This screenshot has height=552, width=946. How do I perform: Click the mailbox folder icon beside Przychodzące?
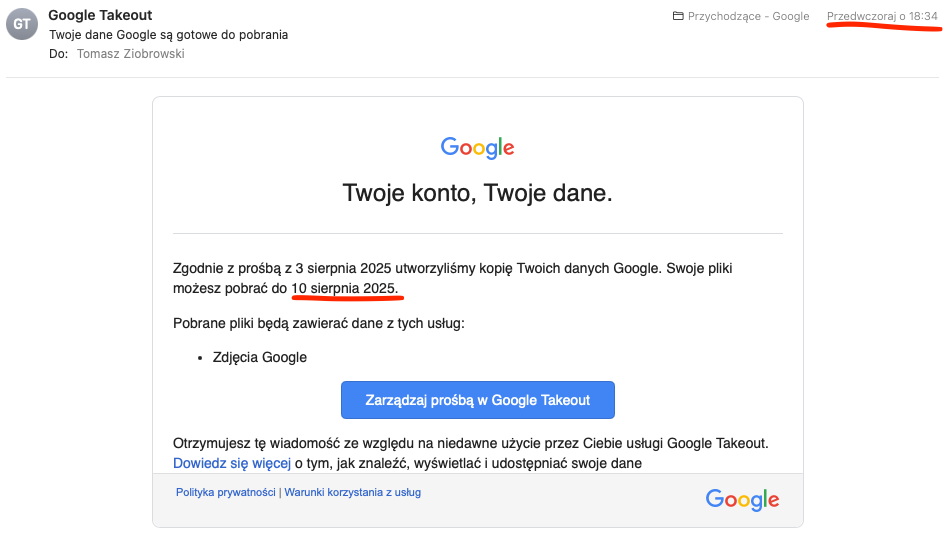pyautogui.click(x=678, y=16)
